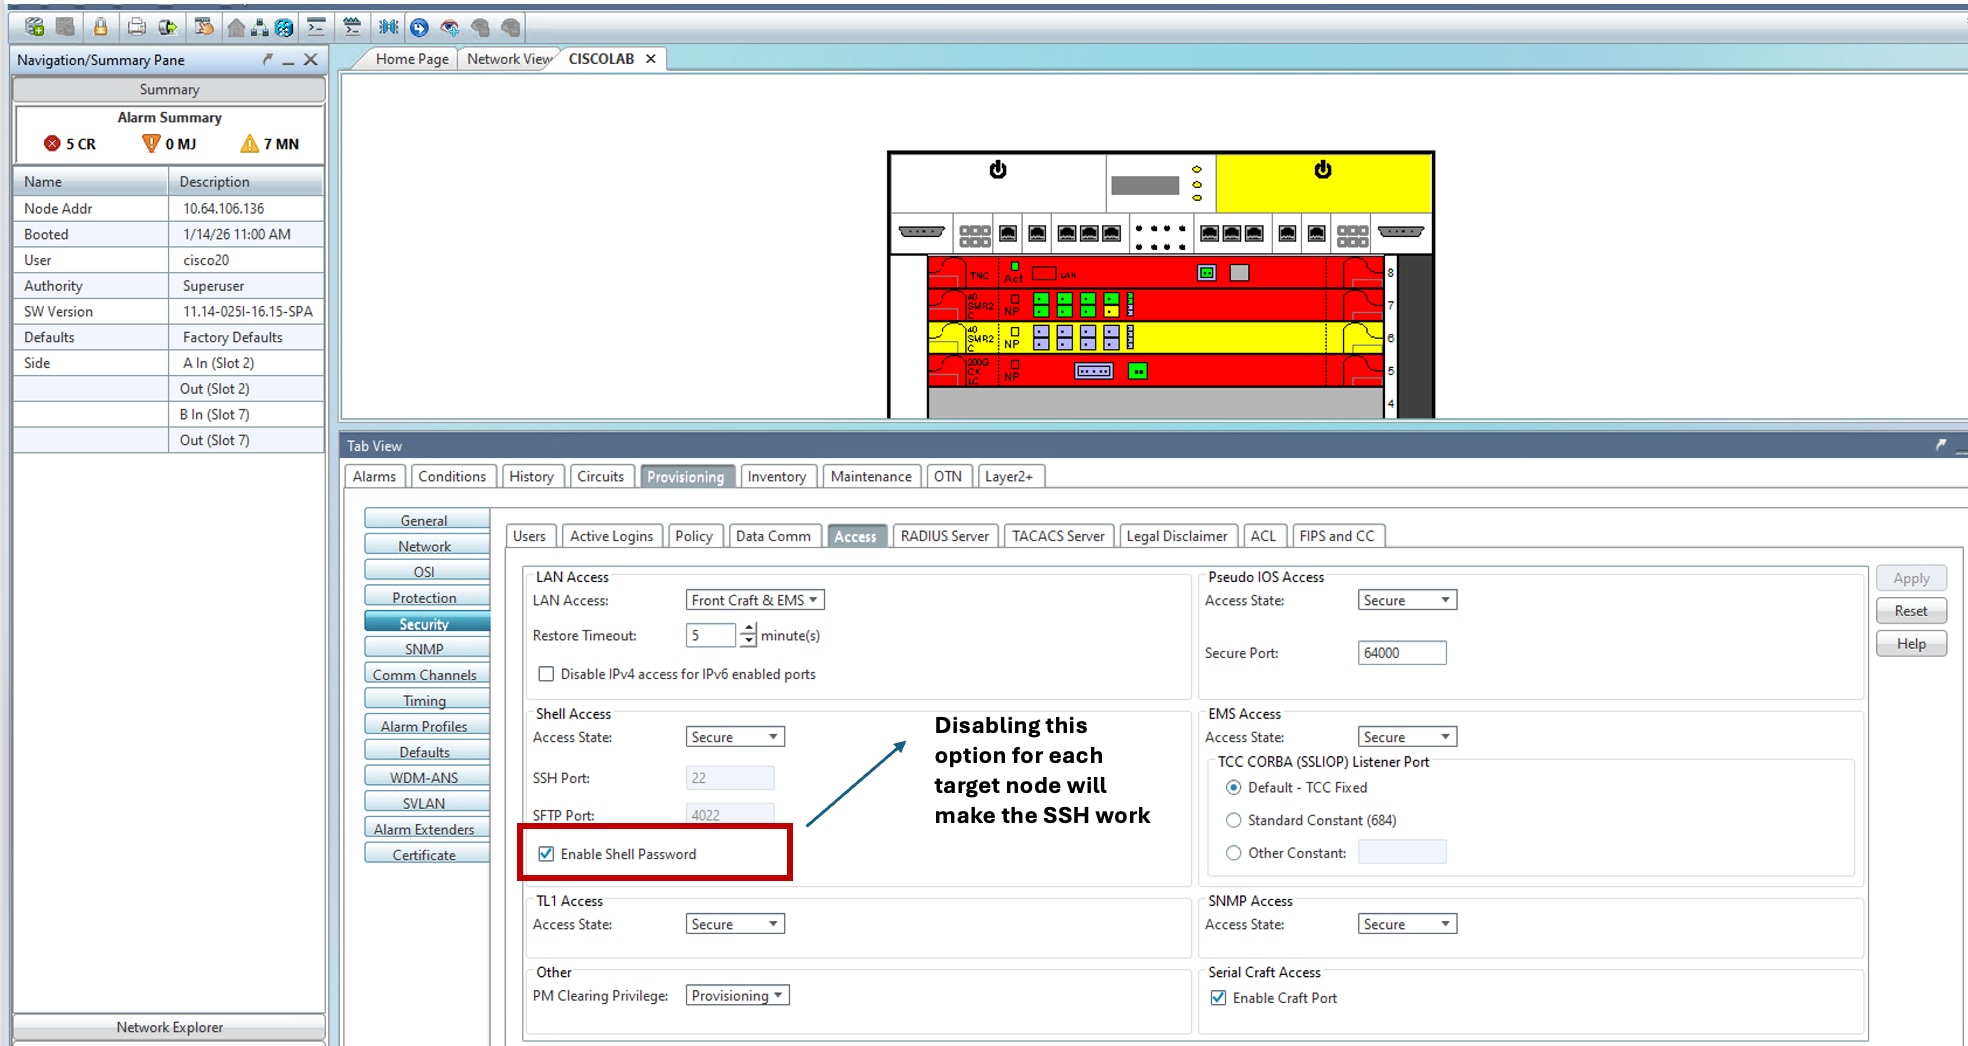
Task: Open the RADIUS Server subtab
Action: [944, 536]
